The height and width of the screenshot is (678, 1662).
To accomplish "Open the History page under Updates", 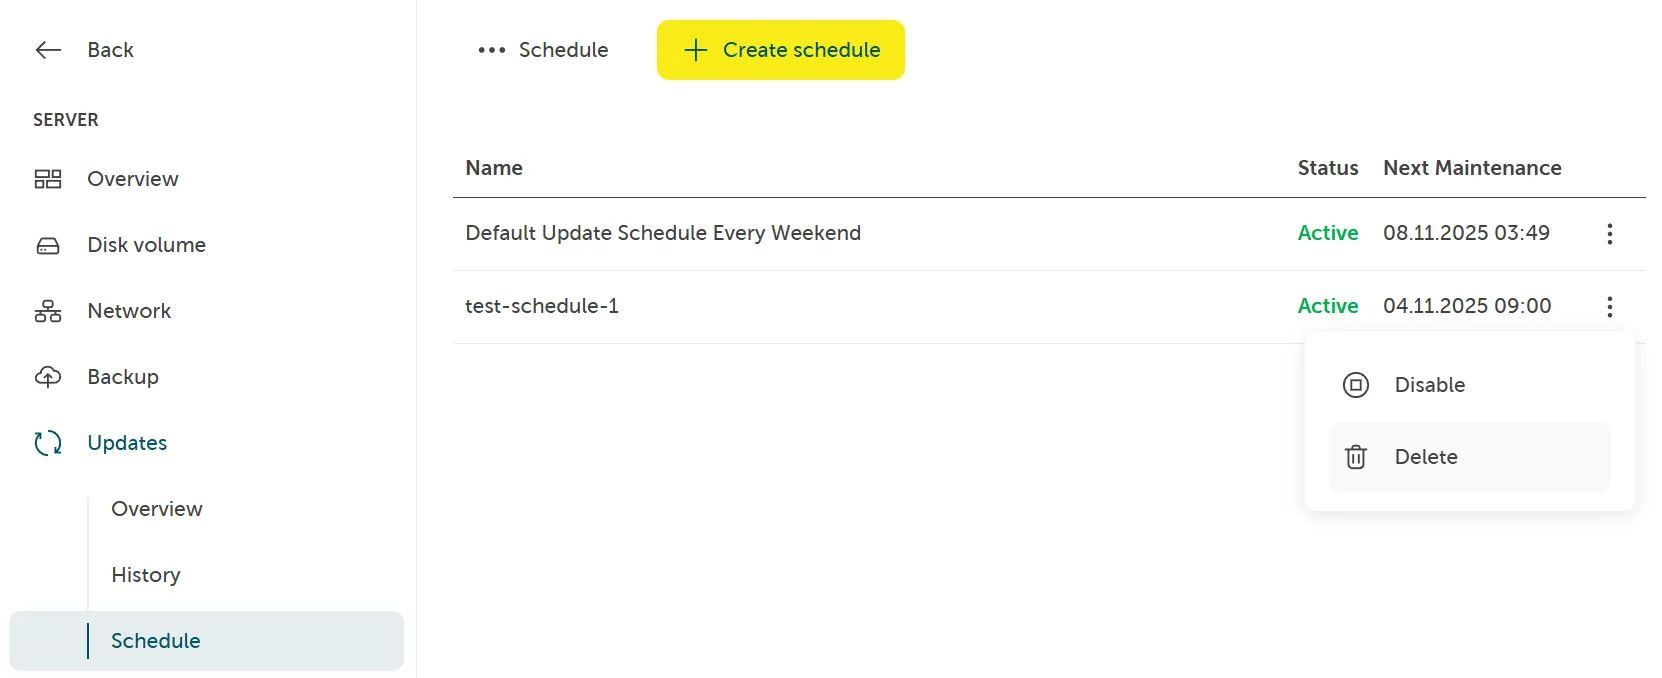I will point(146,574).
